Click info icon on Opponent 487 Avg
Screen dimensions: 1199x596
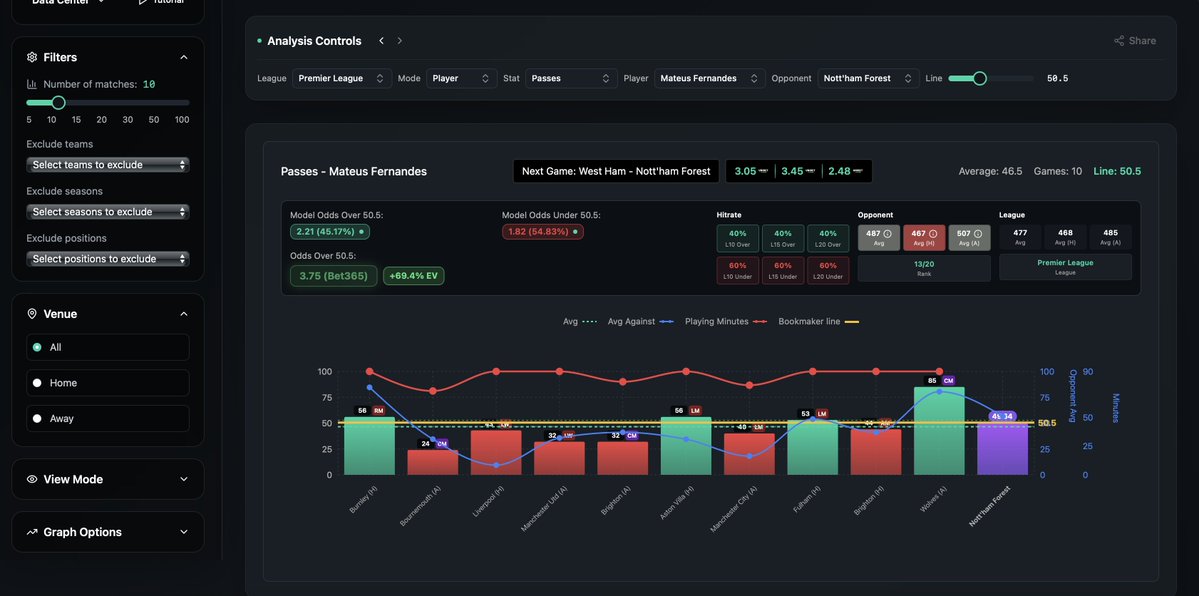coord(887,233)
